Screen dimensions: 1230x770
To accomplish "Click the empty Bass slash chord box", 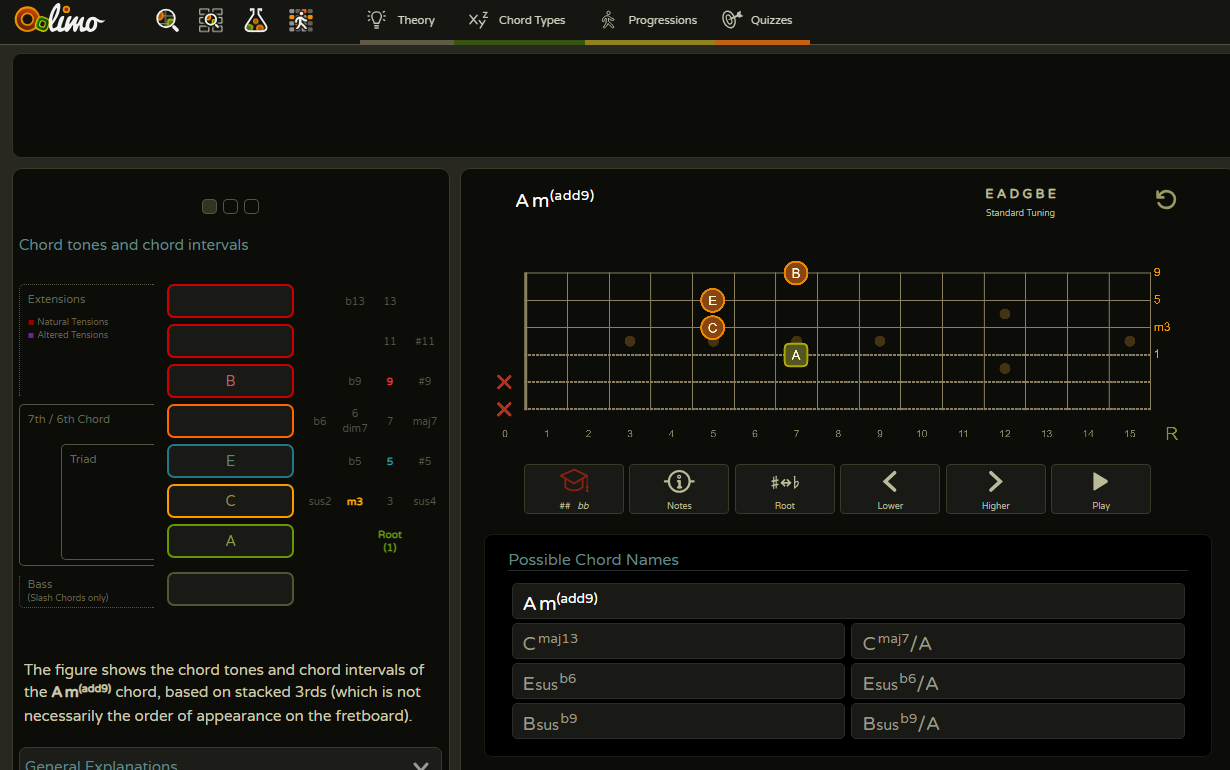I will pyautogui.click(x=230, y=589).
